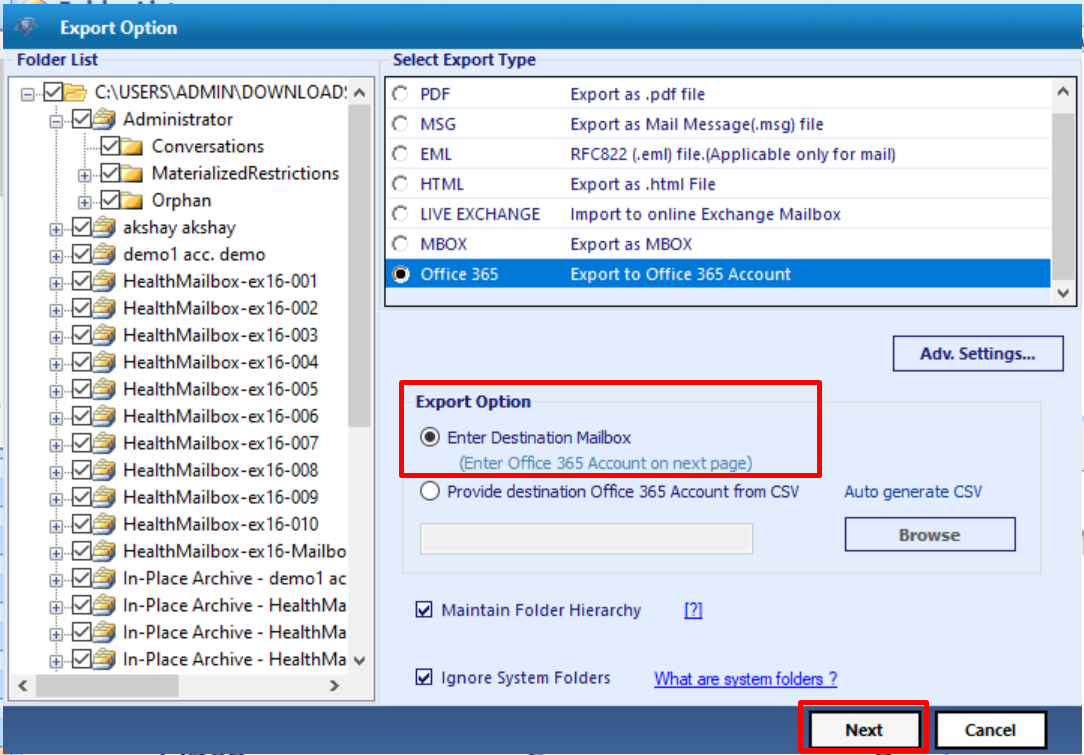Click the MaterializedRestrictions folder icon
1084x755 pixels.
[x=132, y=174]
